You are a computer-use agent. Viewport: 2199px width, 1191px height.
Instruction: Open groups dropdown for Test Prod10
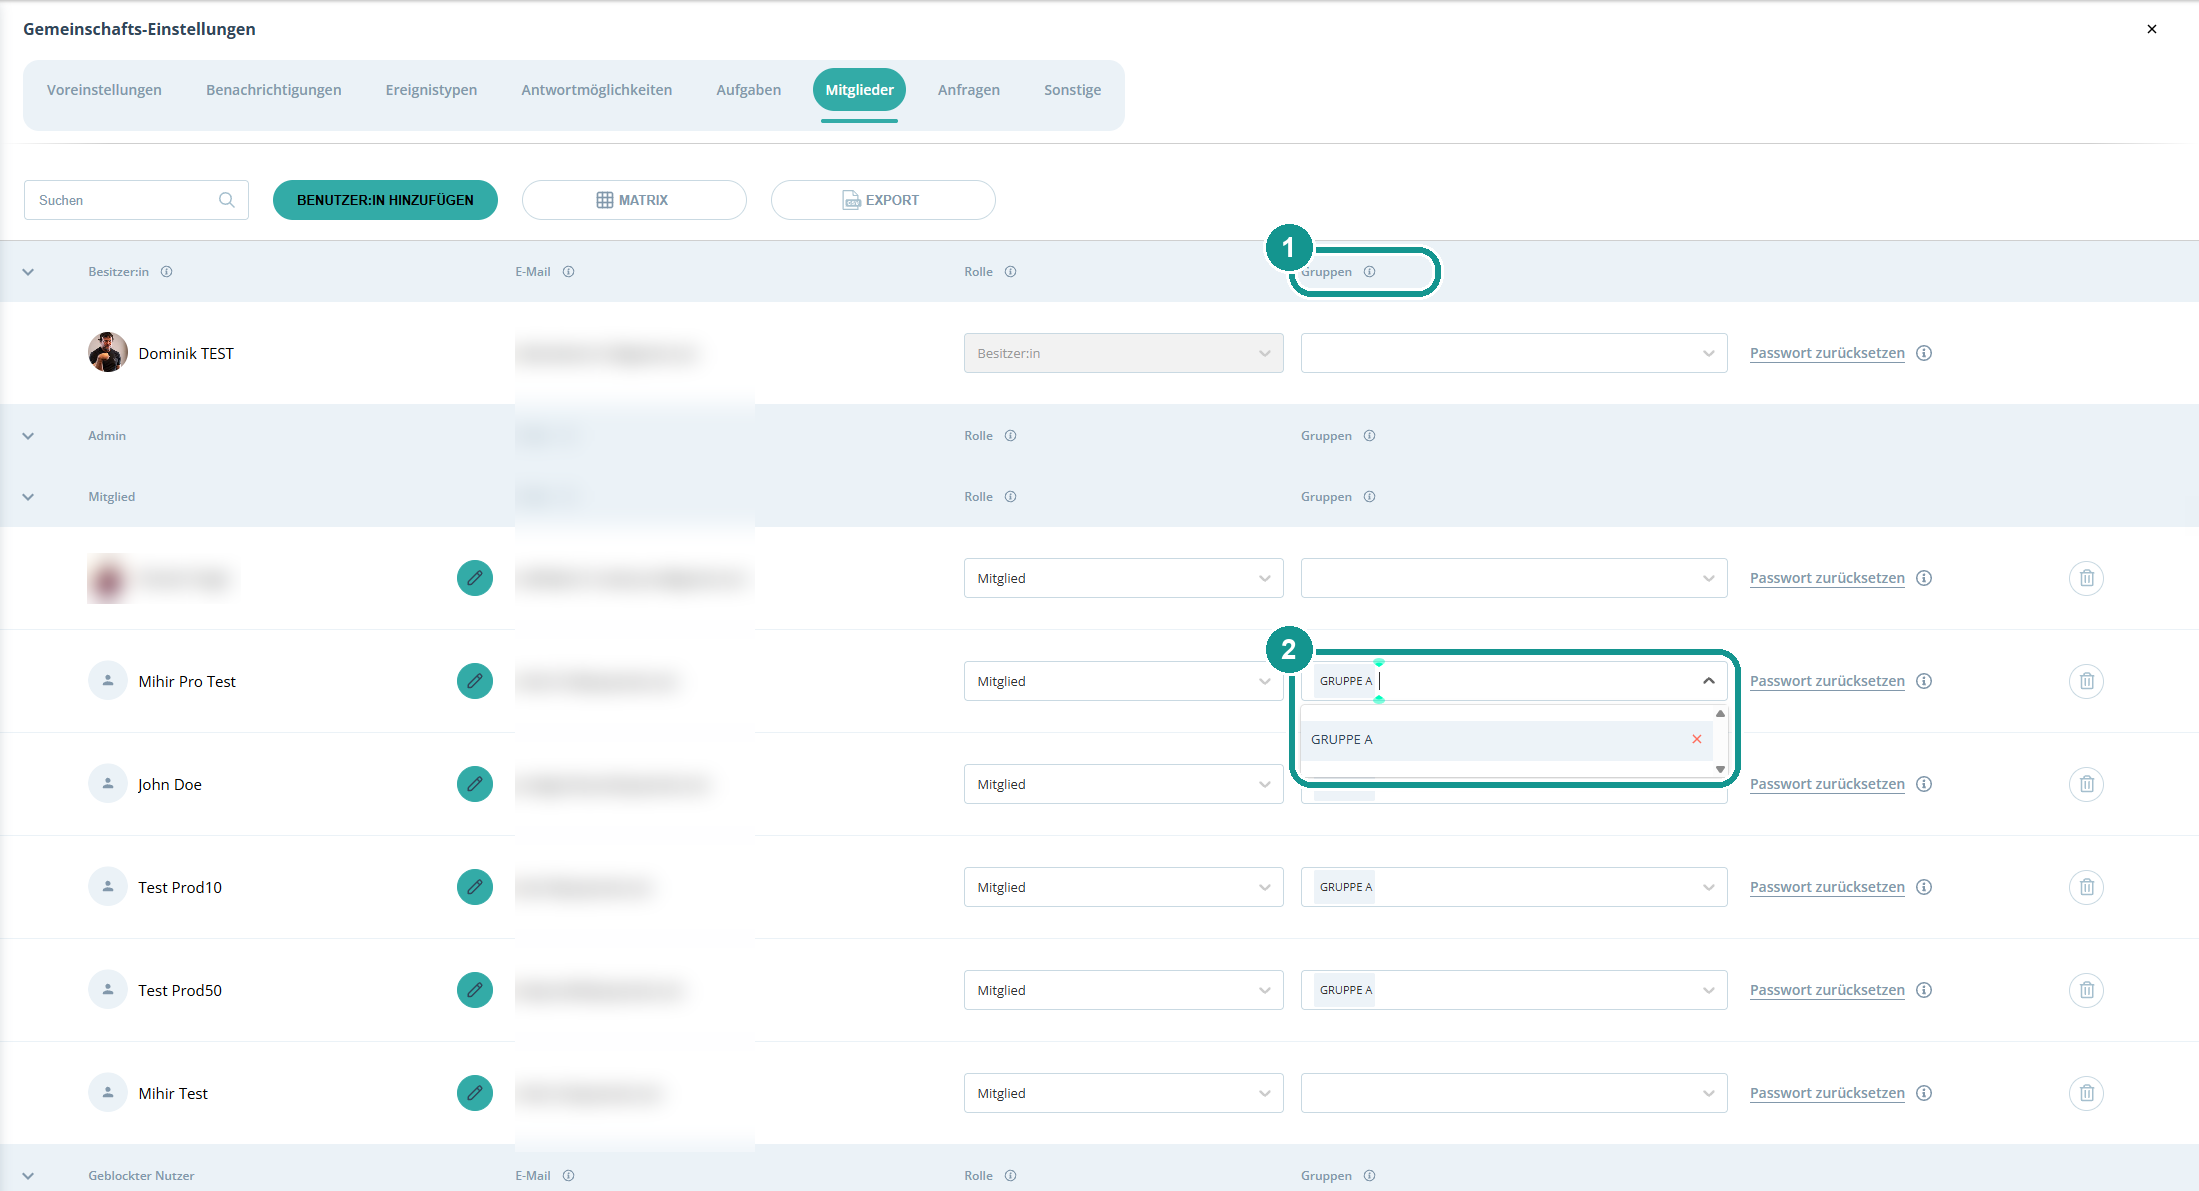point(1514,887)
